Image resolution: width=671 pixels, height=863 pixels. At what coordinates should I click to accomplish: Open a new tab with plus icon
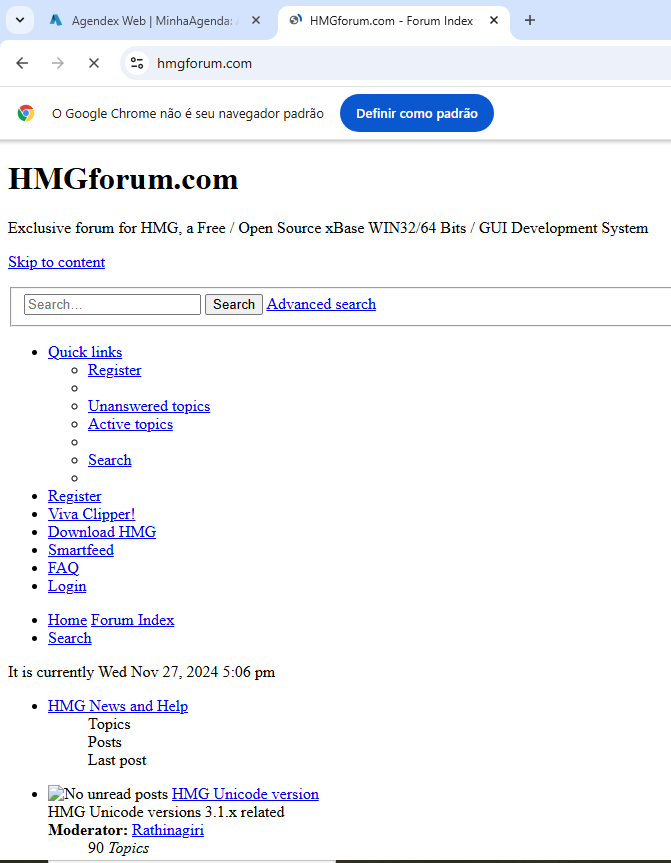pyautogui.click(x=530, y=20)
